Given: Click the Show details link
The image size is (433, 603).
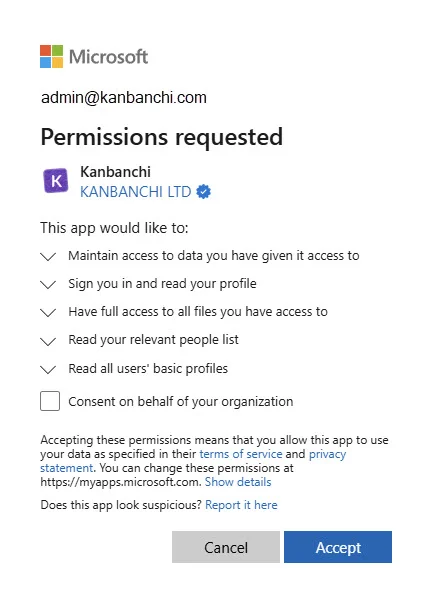Looking at the screenshot, I should click(x=238, y=482).
